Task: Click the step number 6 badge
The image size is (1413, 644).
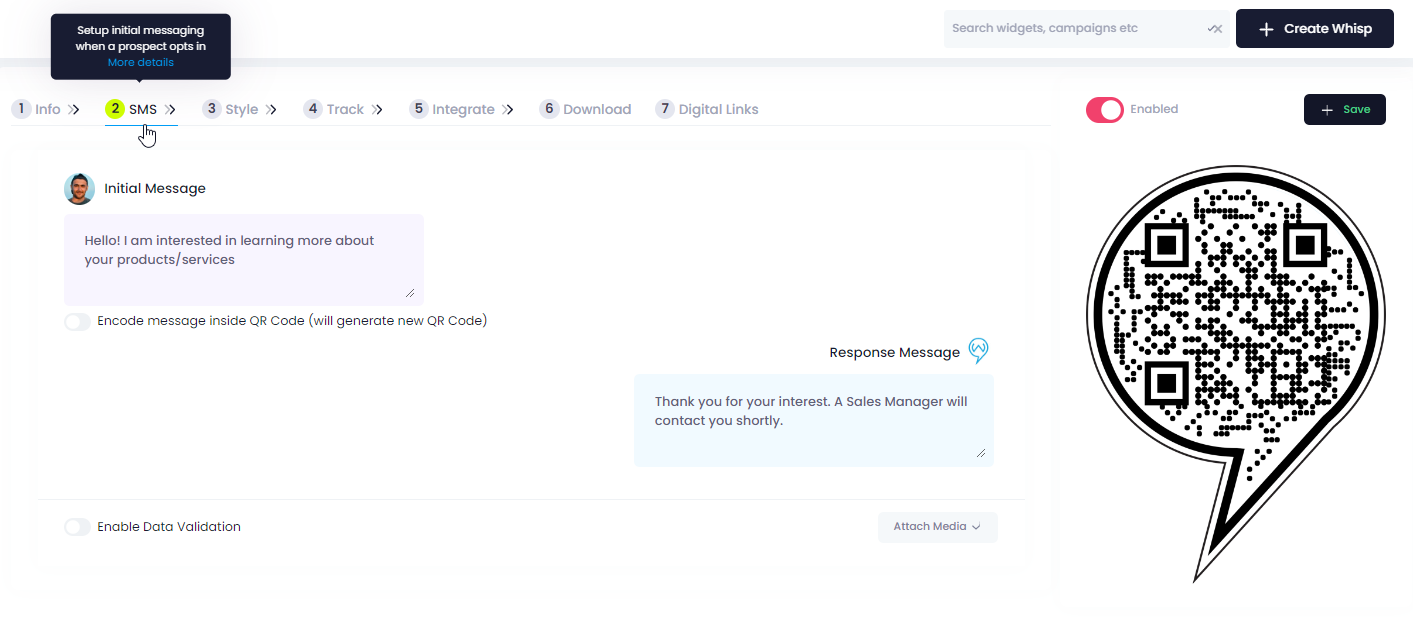Action: tap(550, 109)
